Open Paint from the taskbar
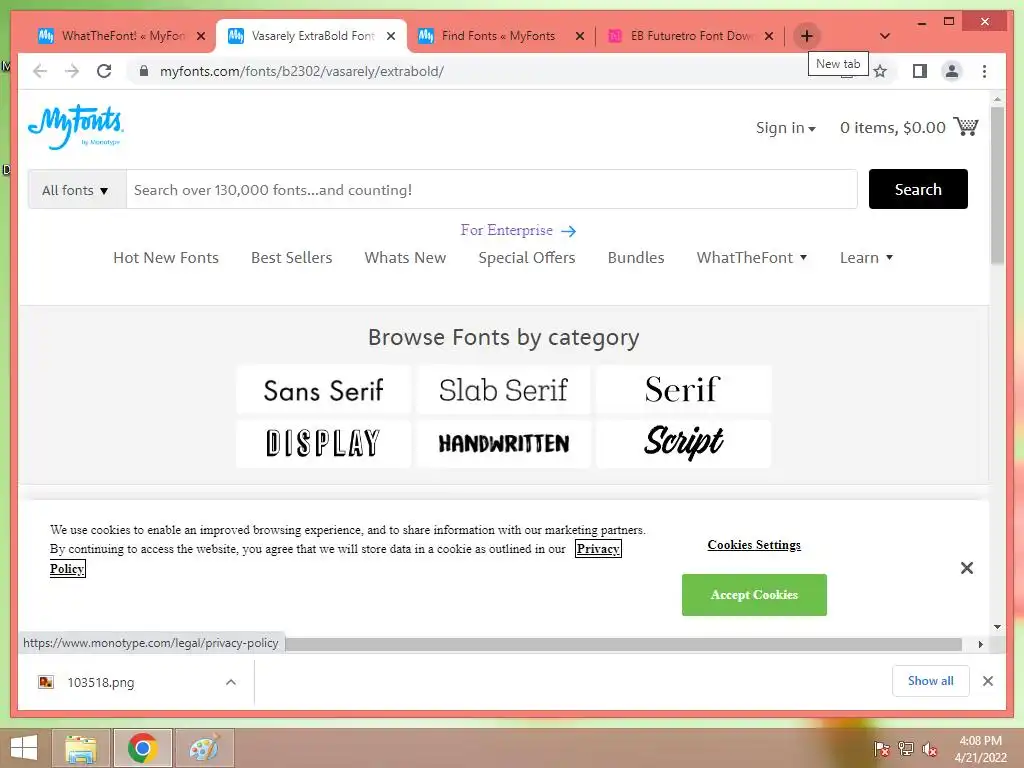 pyautogui.click(x=204, y=748)
